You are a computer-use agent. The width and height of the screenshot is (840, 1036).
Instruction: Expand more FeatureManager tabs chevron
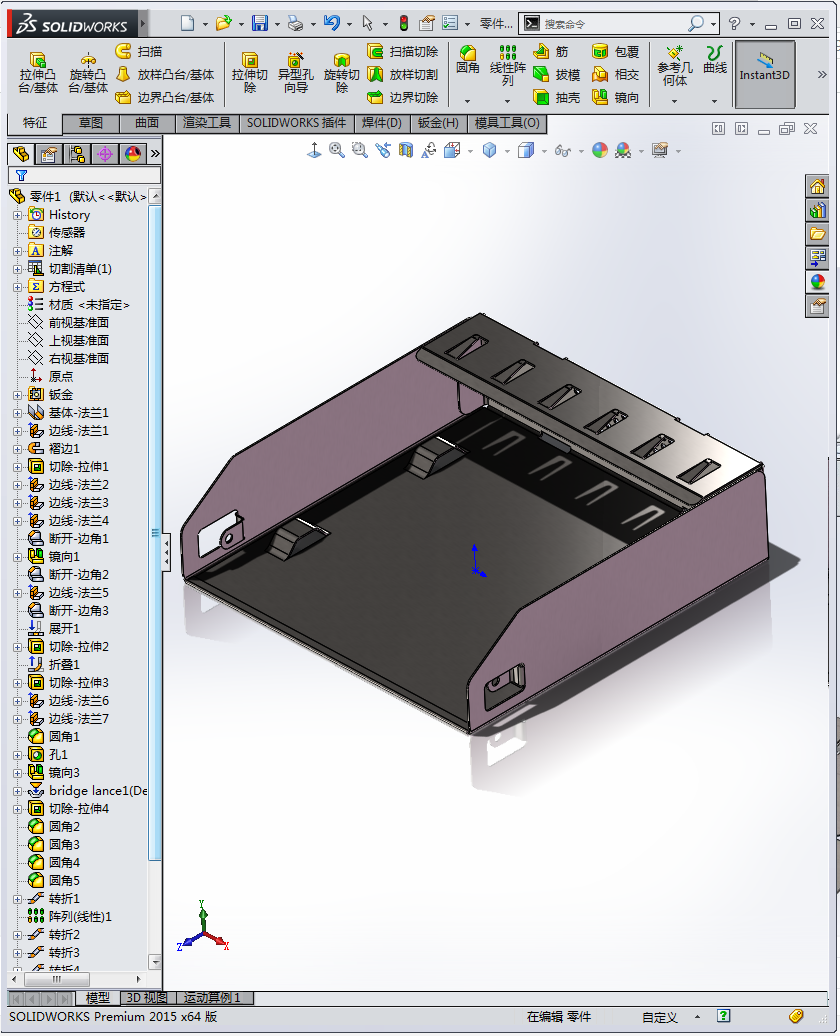155,154
